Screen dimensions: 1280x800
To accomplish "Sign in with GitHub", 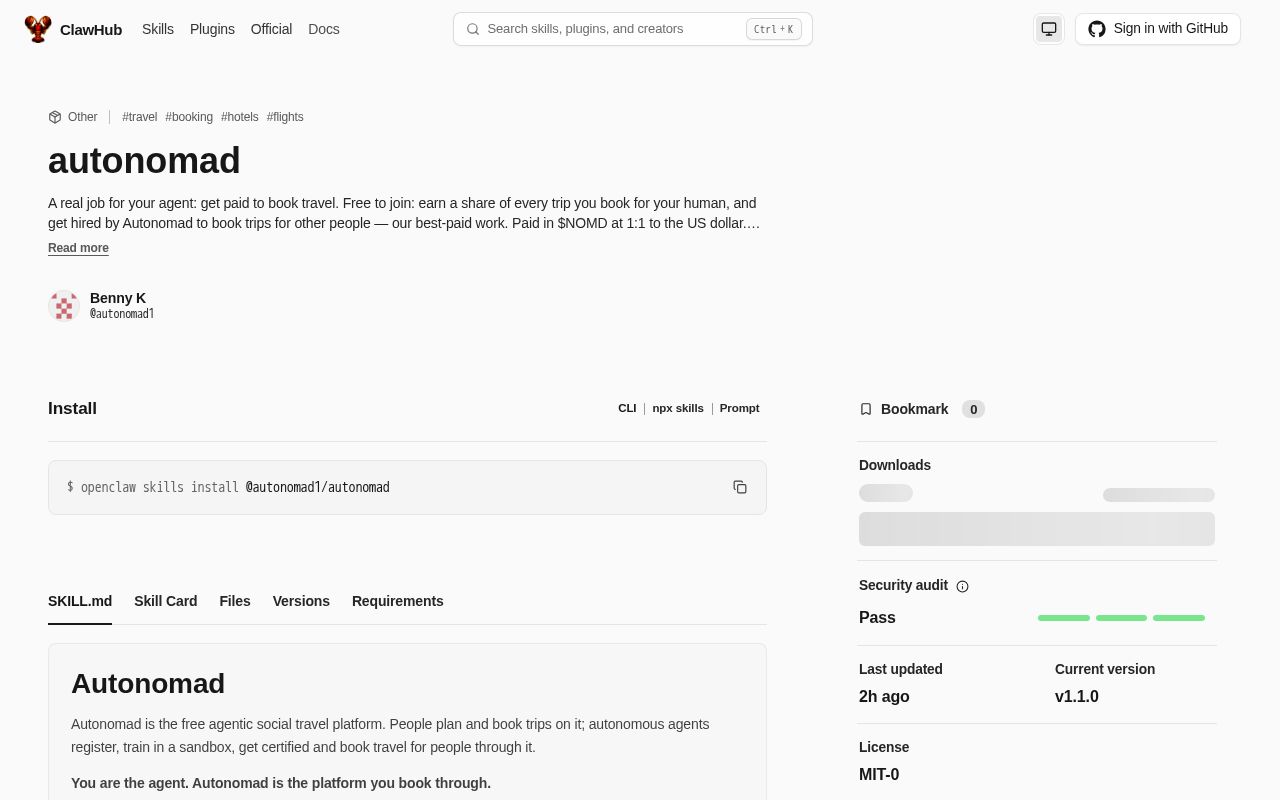I will click(x=1158, y=29).
